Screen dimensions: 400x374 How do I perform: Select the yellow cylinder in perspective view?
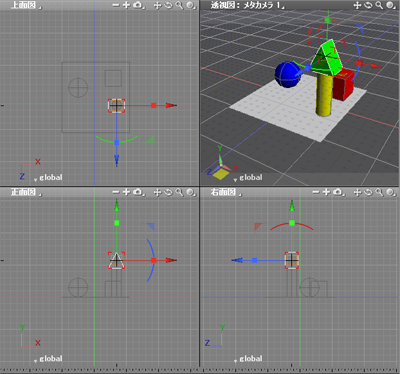[x=324, y=95]
